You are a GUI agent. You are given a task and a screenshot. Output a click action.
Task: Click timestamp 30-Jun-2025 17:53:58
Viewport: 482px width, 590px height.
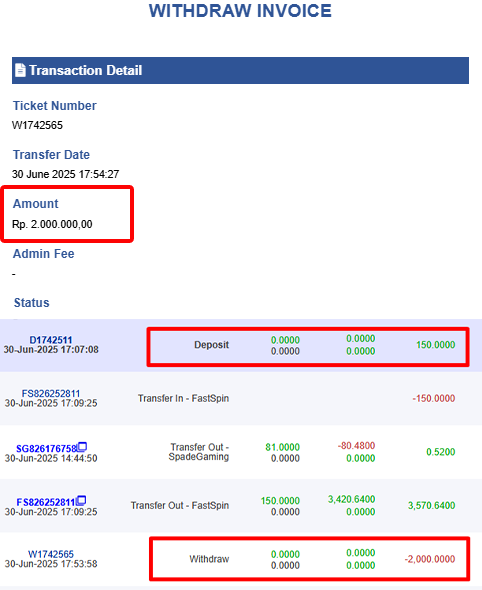(51, 564)
